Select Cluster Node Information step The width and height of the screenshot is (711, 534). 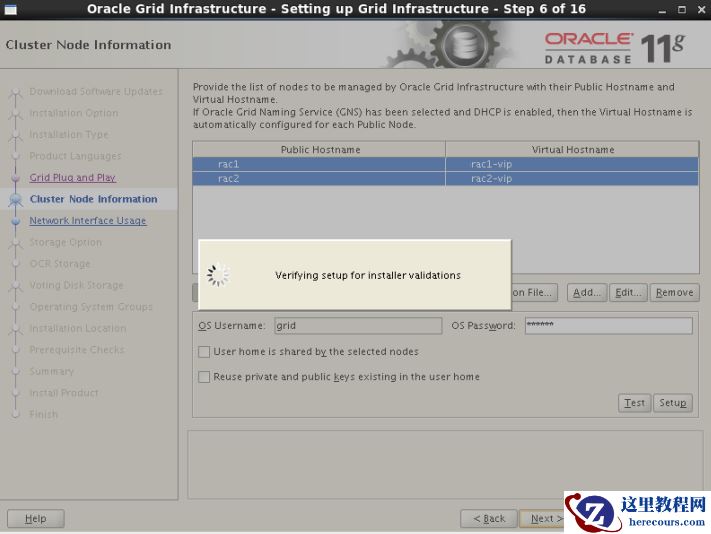[x=93, y=199]
